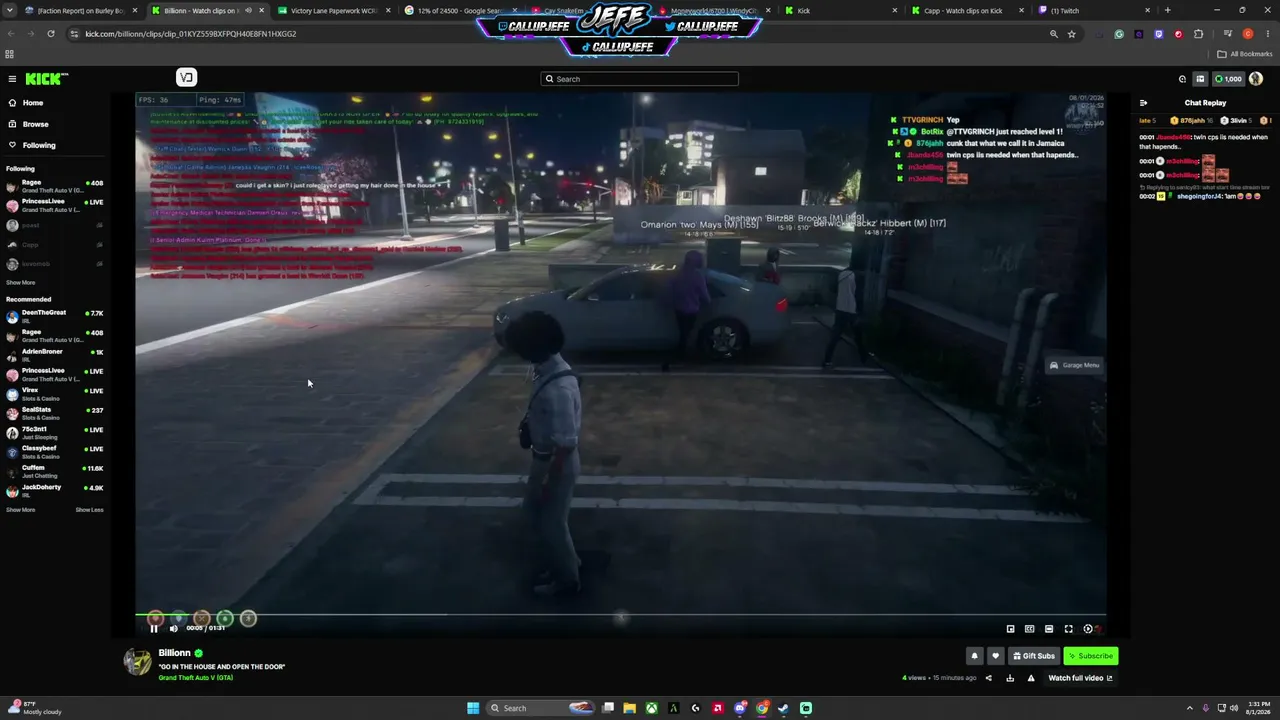
Task: Toggle theater mode on the player
Action: tap(1049, 629)
